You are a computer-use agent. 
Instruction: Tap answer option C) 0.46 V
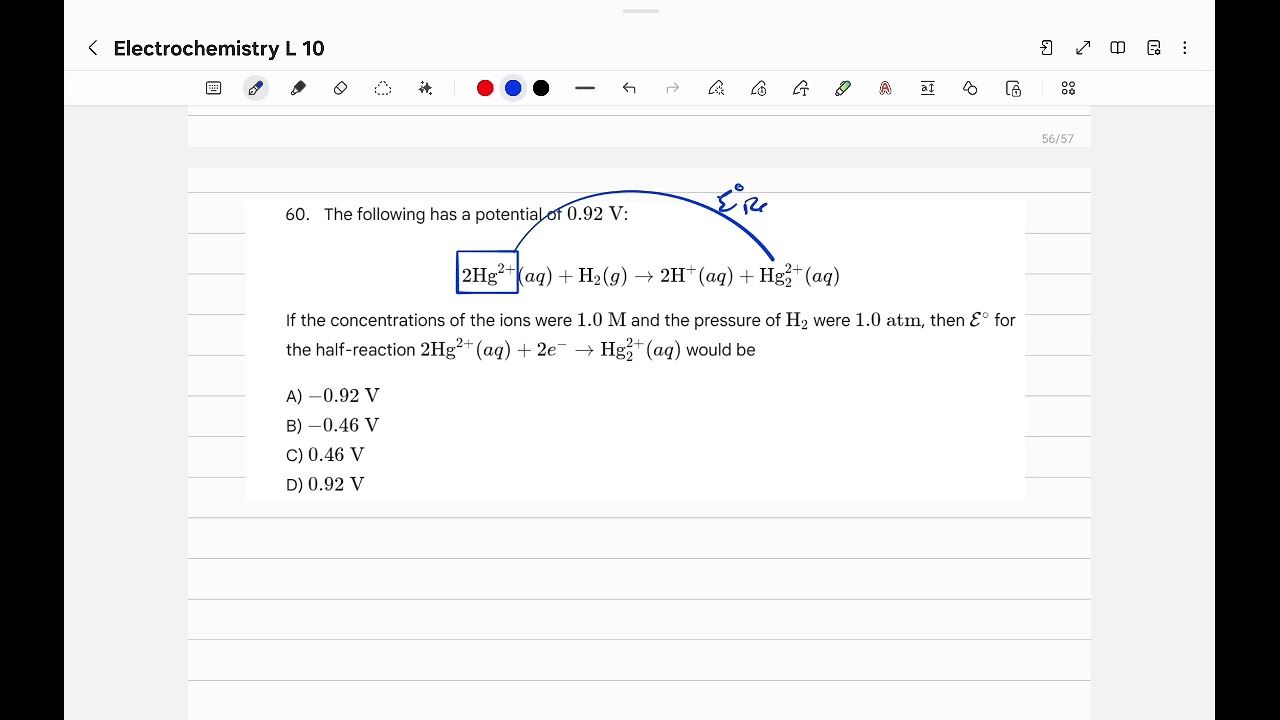pyautogui.click(x=325, y=455)
